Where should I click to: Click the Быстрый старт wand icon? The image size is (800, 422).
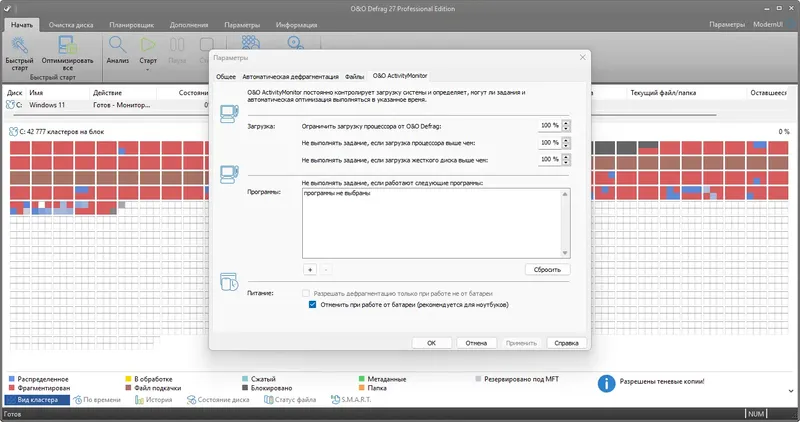(19, 45)
